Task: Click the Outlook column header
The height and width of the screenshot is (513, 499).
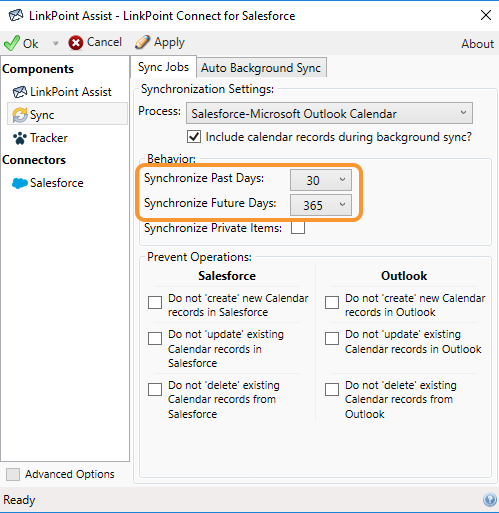Action: 404,276
